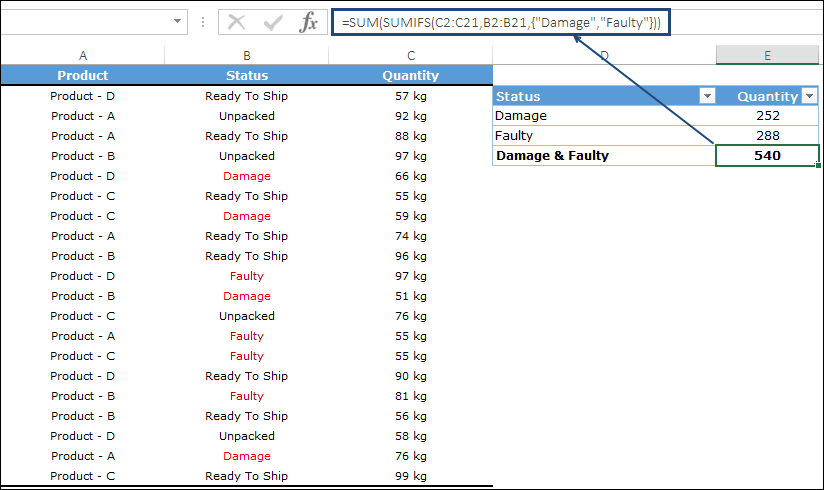Viewport: 824px width, 490px height.
Task: Click Unpacked status in the 58 kg row
Action: point(246,435)
